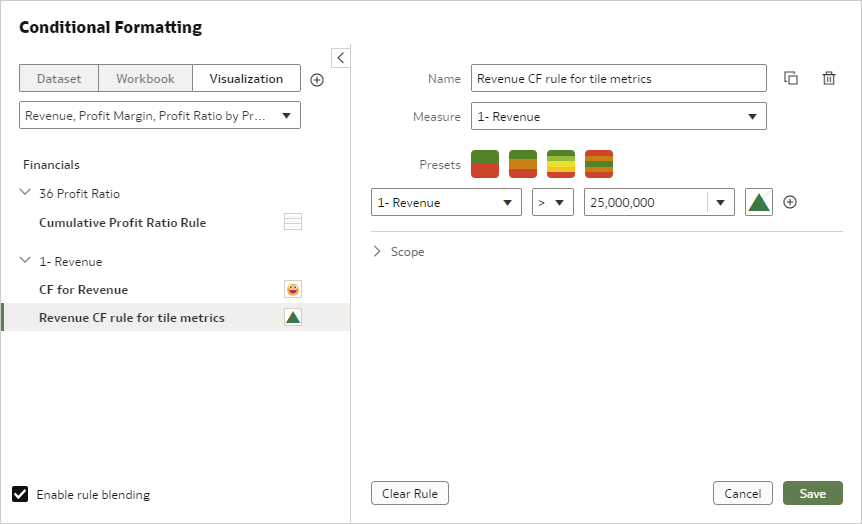This screenshot has width=862, height=524.
Task: Click the emoji icon for CF for Revenue
Action: 293,290
